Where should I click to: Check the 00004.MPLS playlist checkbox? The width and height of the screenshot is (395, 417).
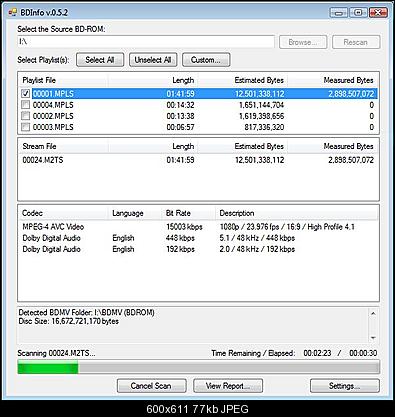tap(25, 105)
